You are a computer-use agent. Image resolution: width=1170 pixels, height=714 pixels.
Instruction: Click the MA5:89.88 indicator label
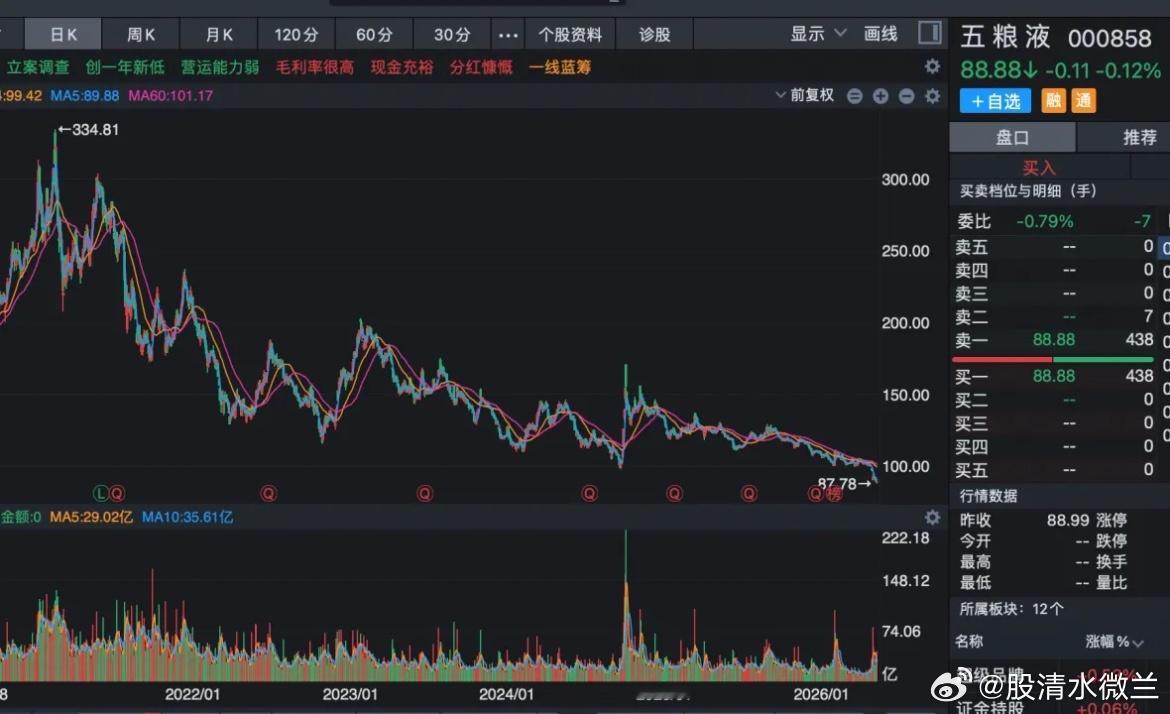click(x=84, y=95)
